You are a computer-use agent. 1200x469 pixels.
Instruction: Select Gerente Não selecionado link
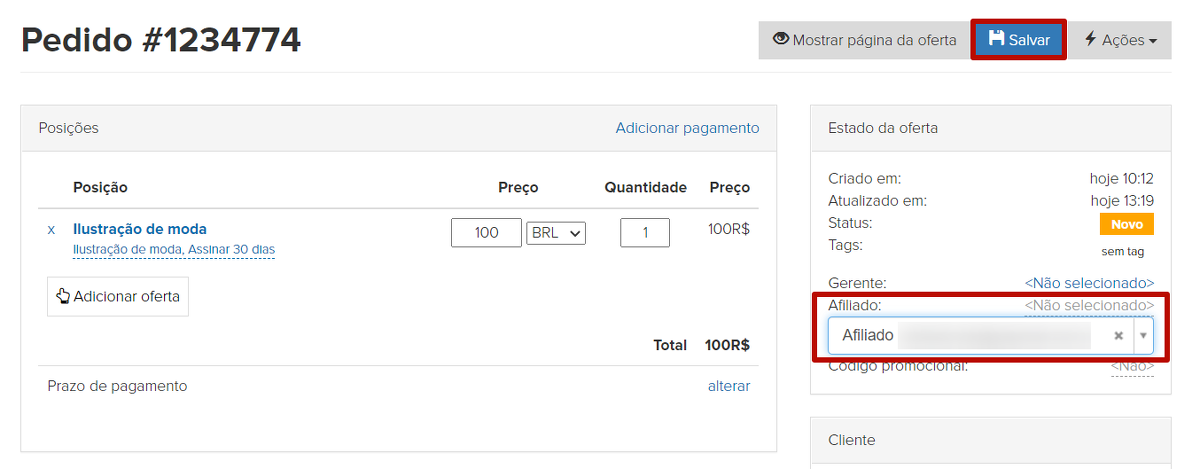click(x=1089, y=283)
